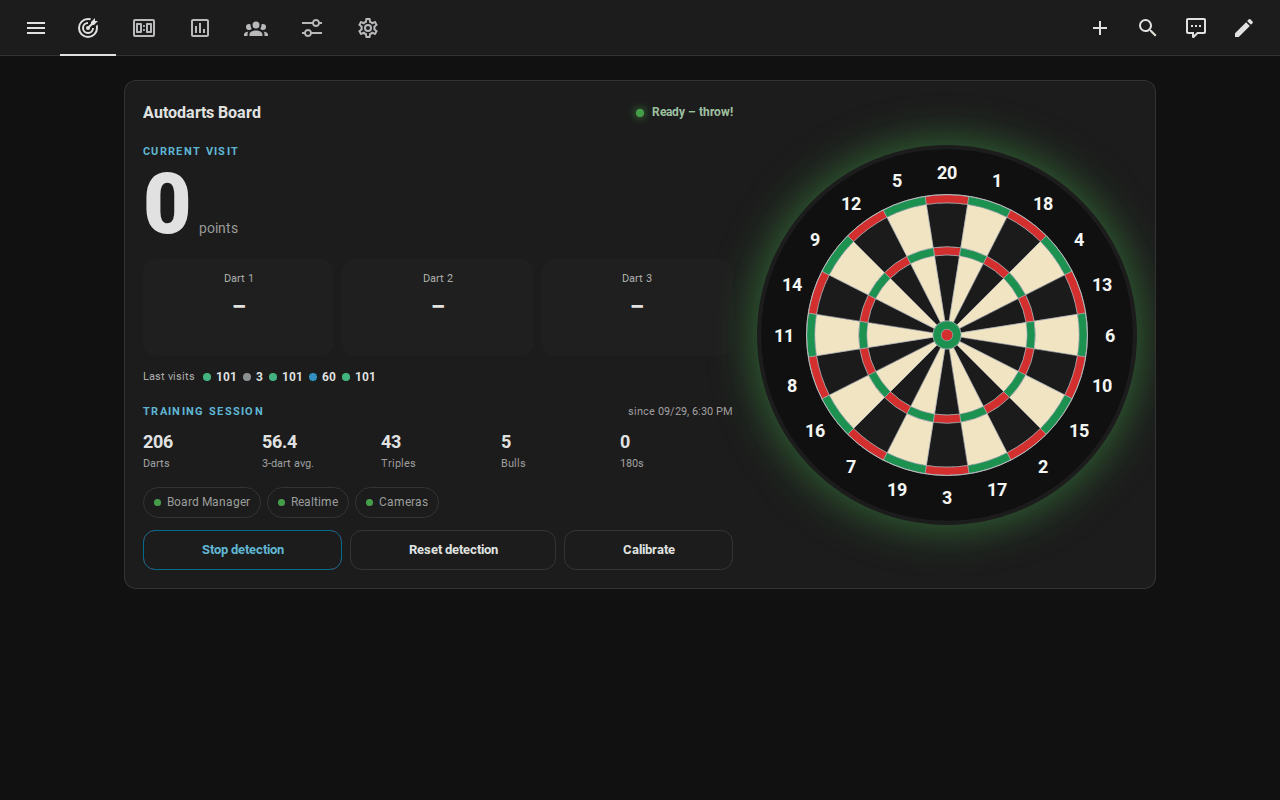The width and height of the screenshot is (1280, 800).
Task: Click the number 11 on dartboard
Action: point(784,336)
